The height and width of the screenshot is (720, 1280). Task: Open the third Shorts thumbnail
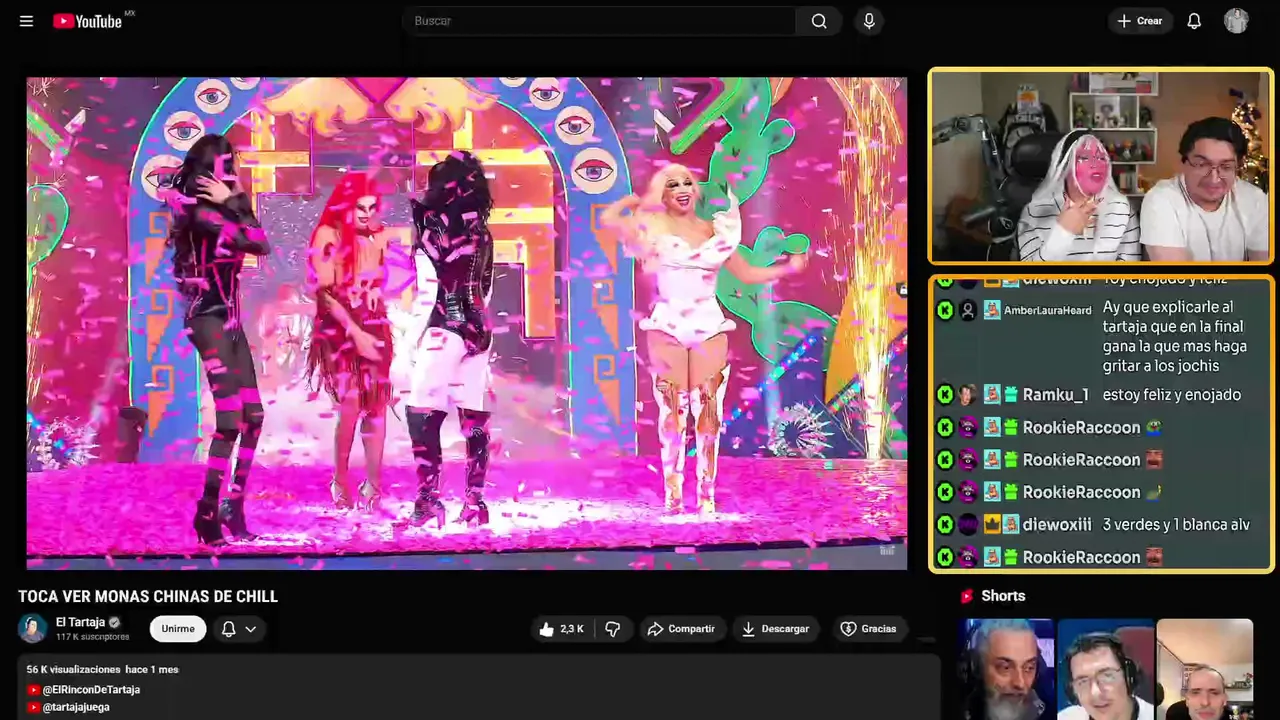coord(1204,669)
